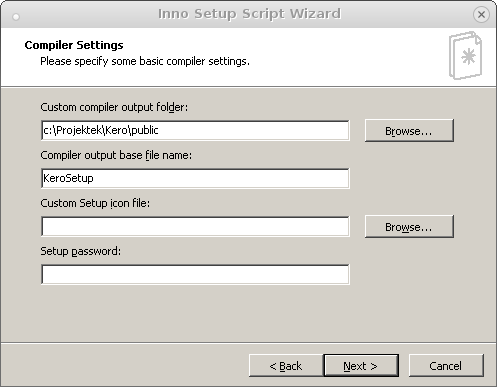
Task: Click the wizard script document icon
Action: [x=465, y=56]
